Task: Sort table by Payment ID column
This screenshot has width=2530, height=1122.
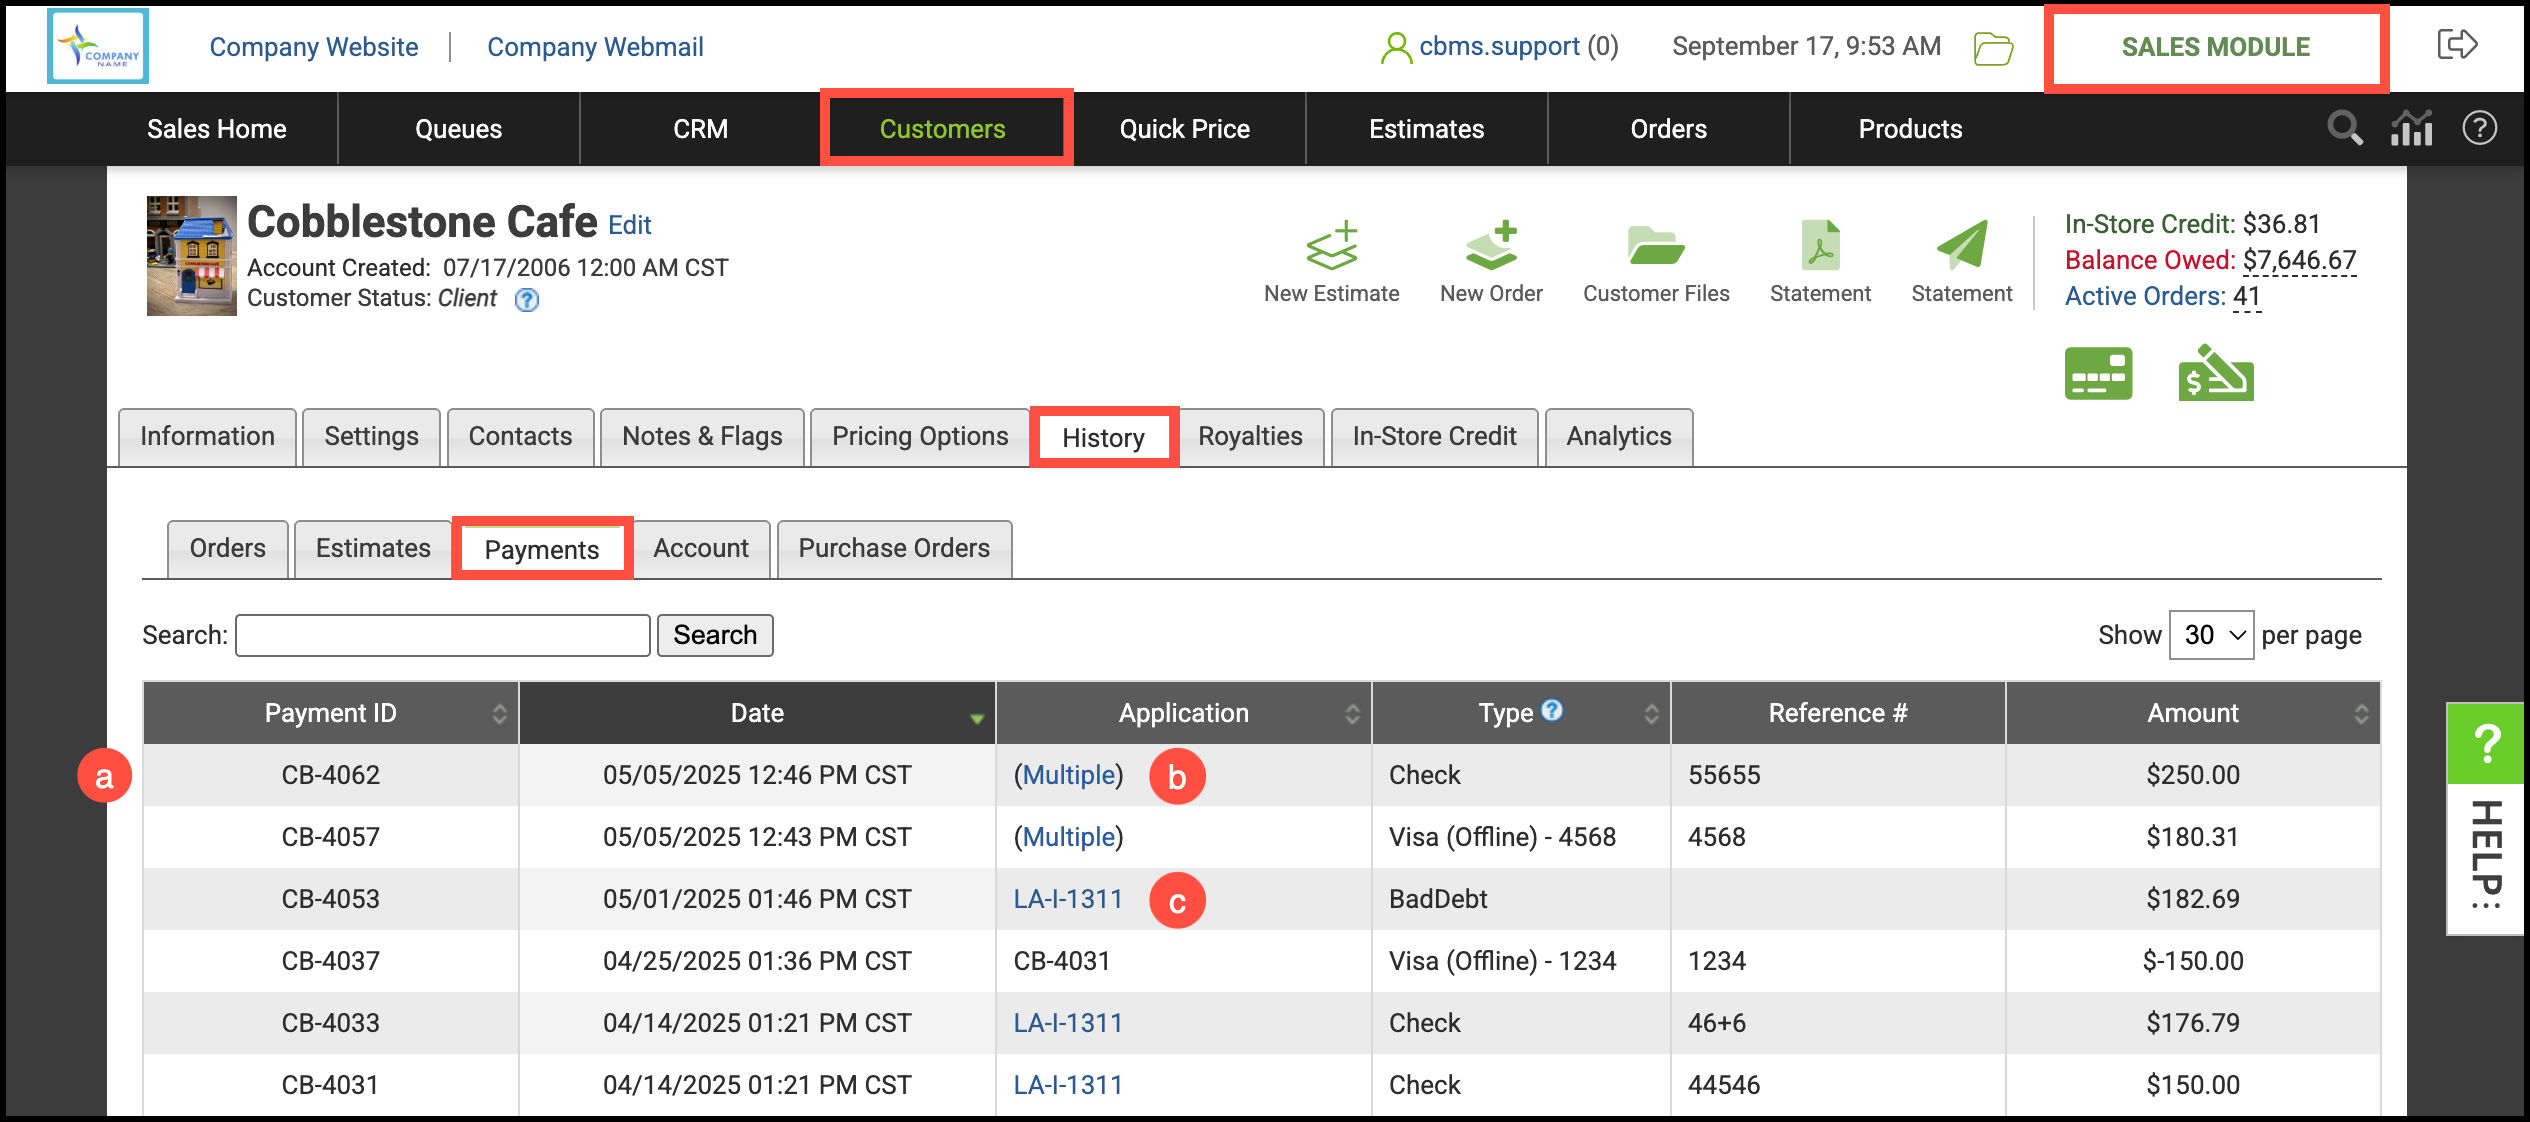Action: click(331, 713)
